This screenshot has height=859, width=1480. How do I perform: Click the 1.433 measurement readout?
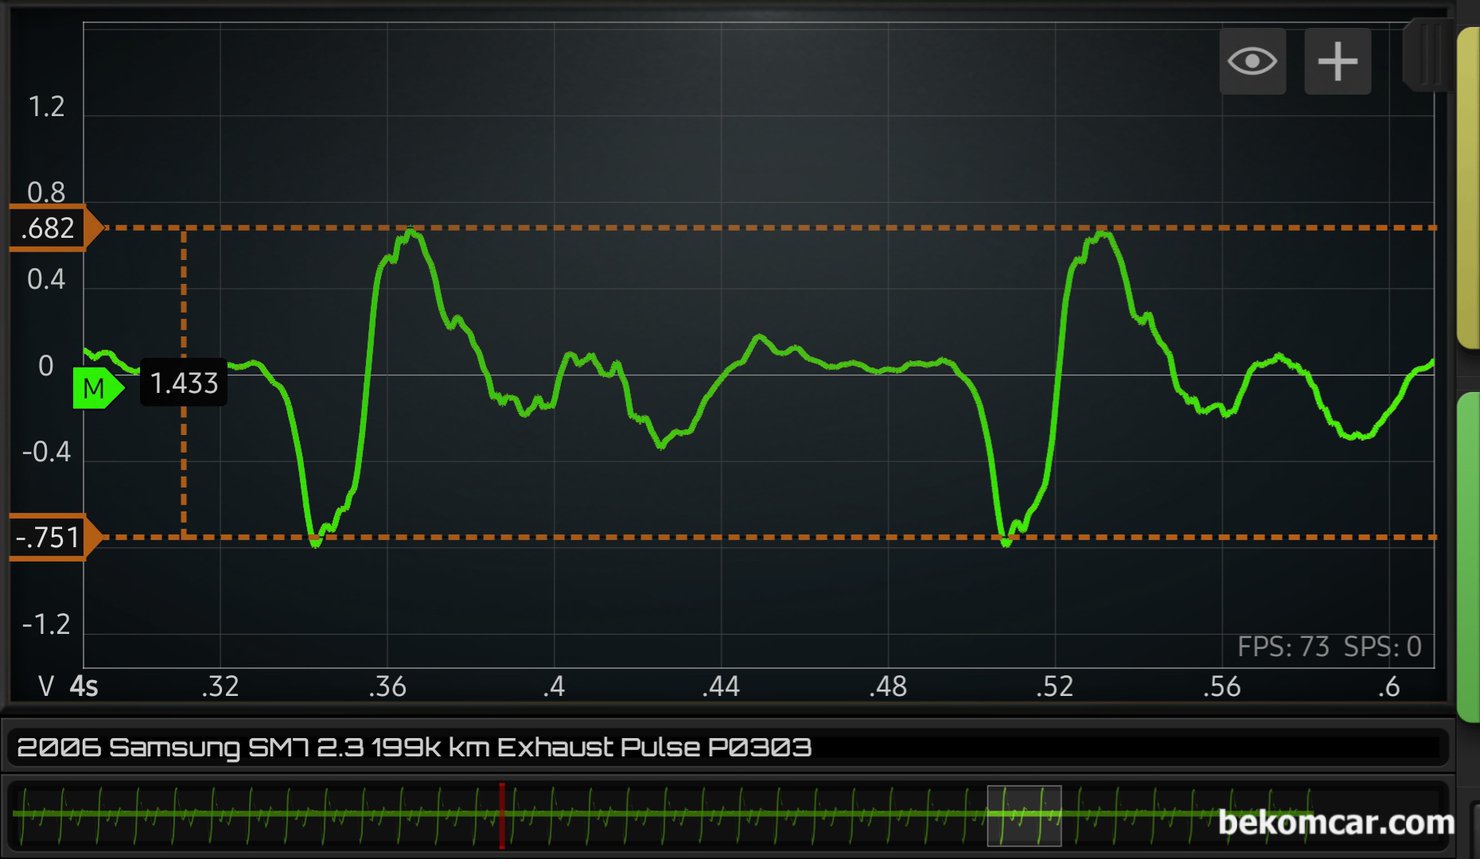tap(184, 383)
